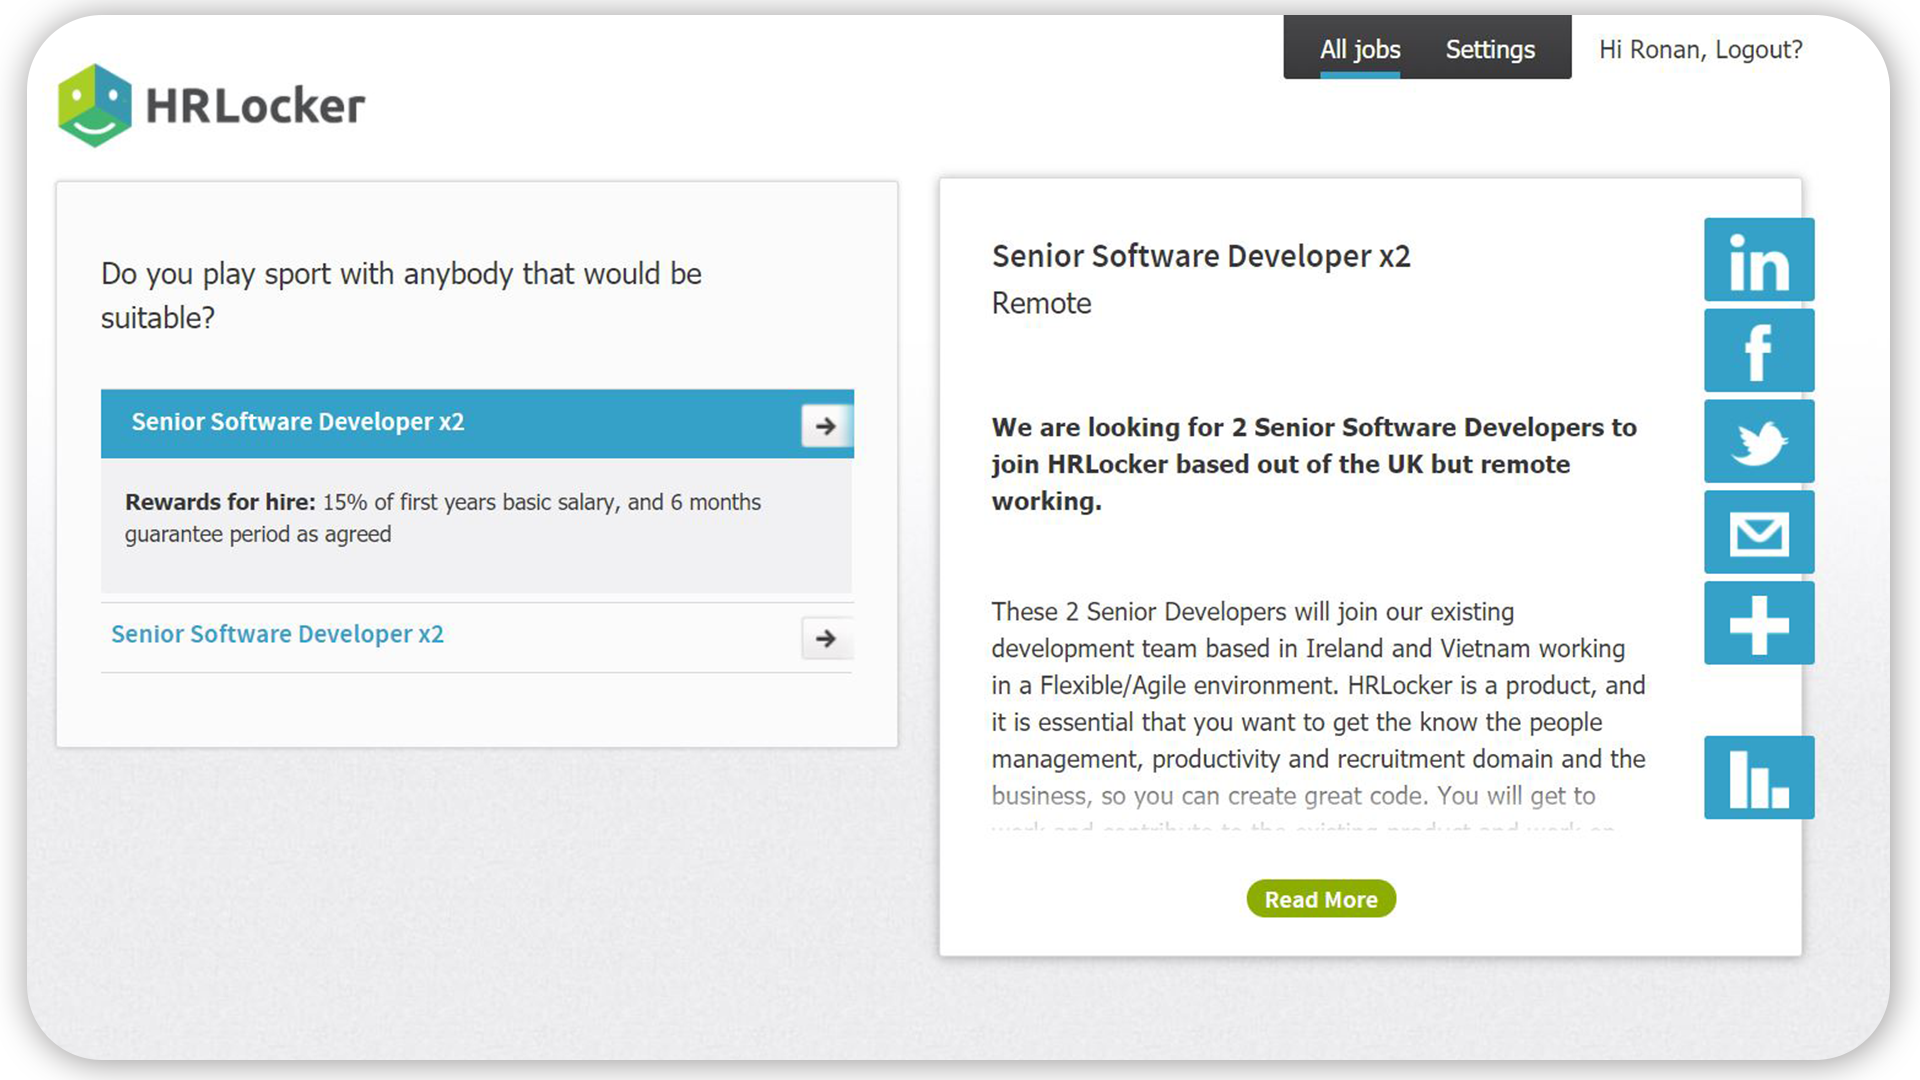Viewport: 1920px width, 1080px height.
Task: Email the job posting to a contact
Action: [1758, 532]
